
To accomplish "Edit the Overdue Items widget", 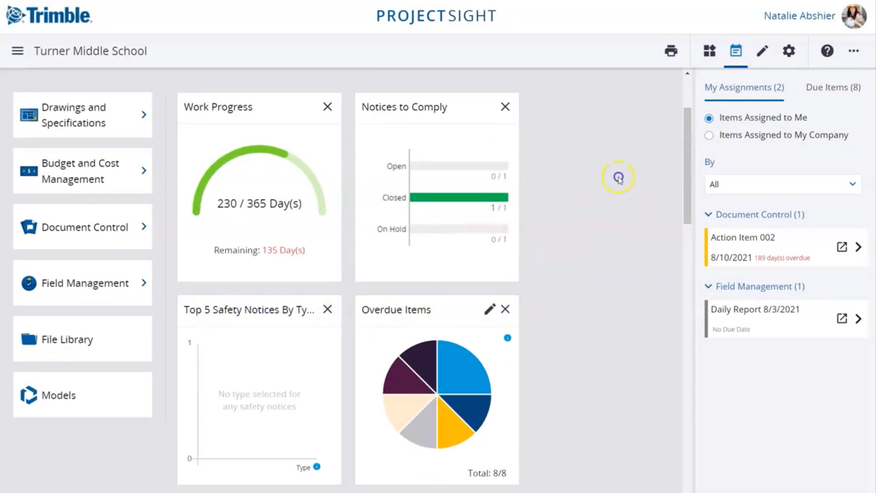I will pyautogui.click(x=489, y=309).
